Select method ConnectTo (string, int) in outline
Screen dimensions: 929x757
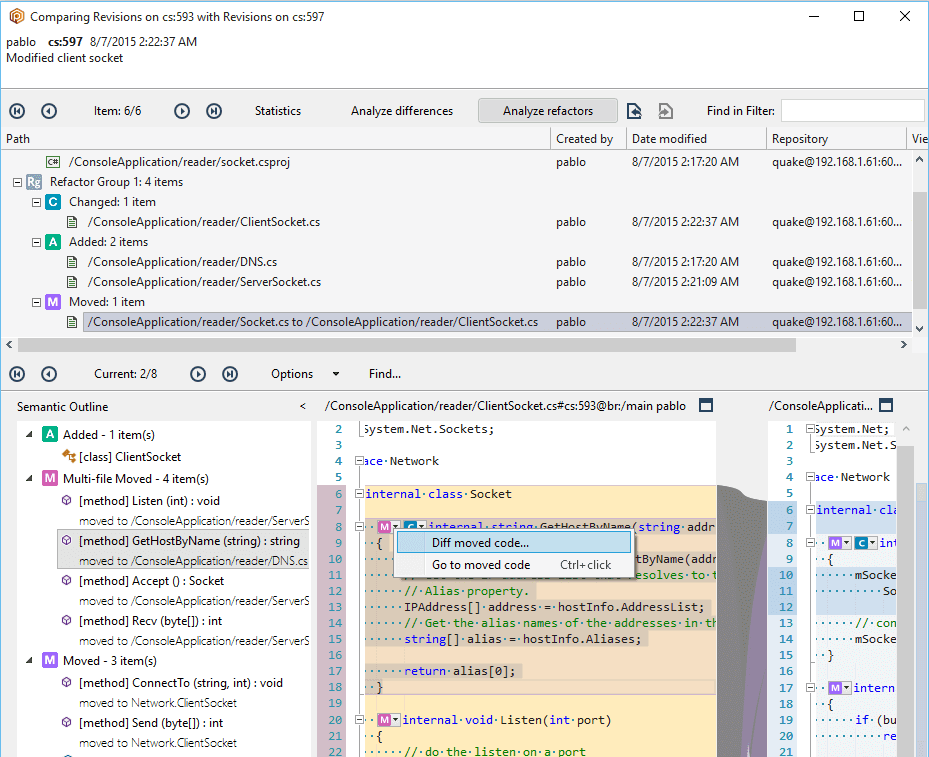181,683
